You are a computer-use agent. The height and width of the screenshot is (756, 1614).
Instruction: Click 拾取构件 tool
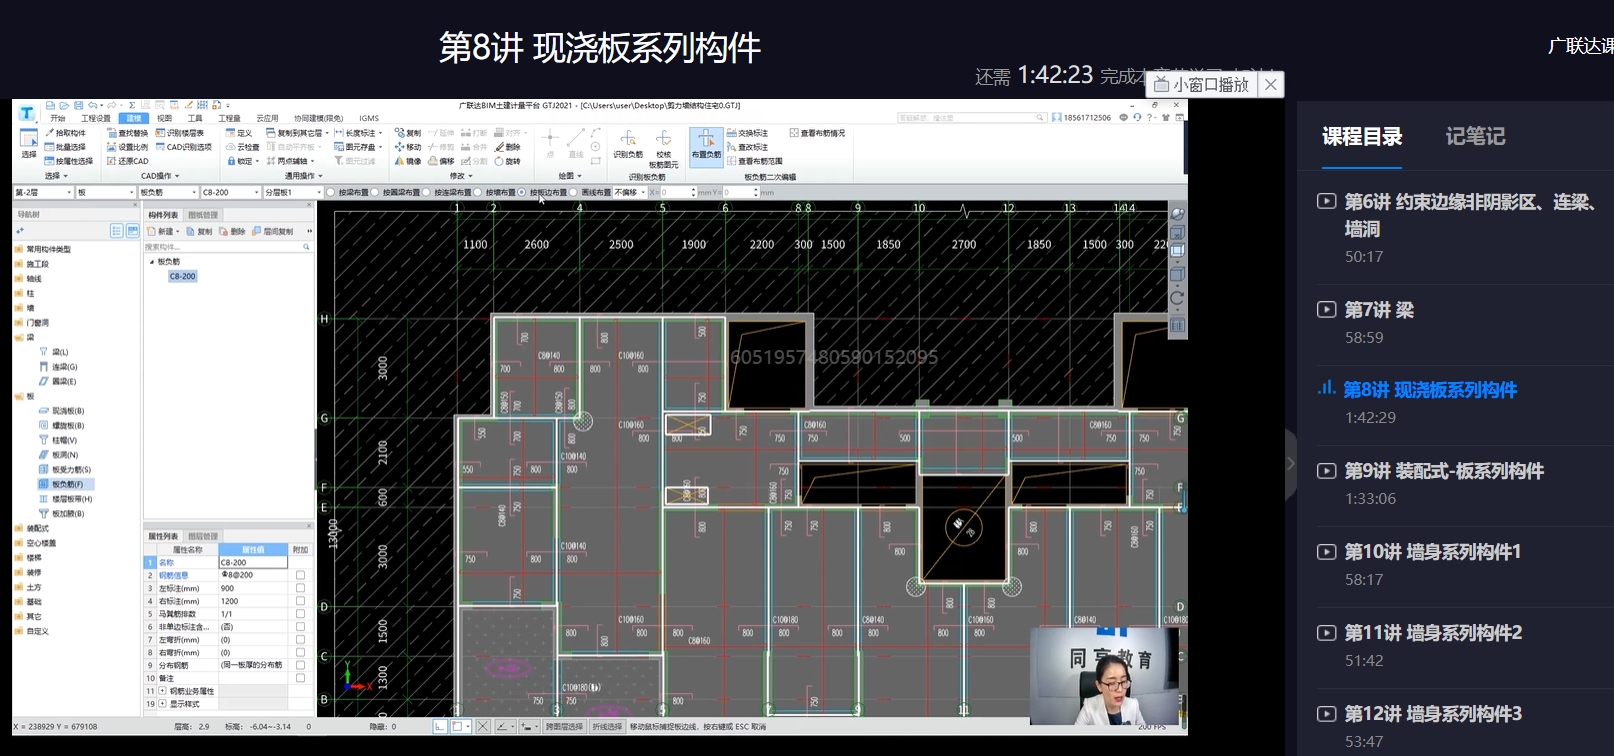click(x=66, y=133)
